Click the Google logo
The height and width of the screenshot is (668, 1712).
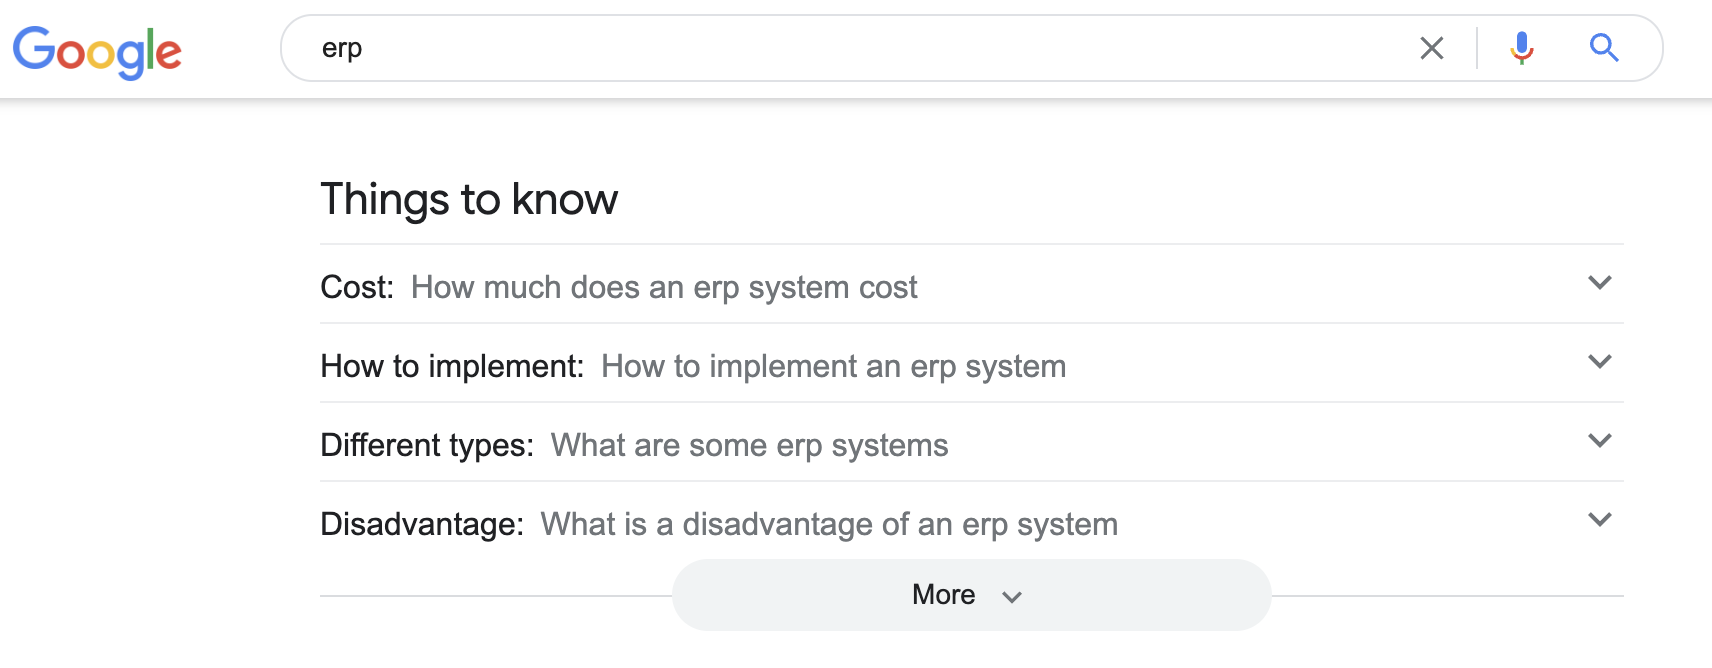pyautogui.click(x=97, y=51)
